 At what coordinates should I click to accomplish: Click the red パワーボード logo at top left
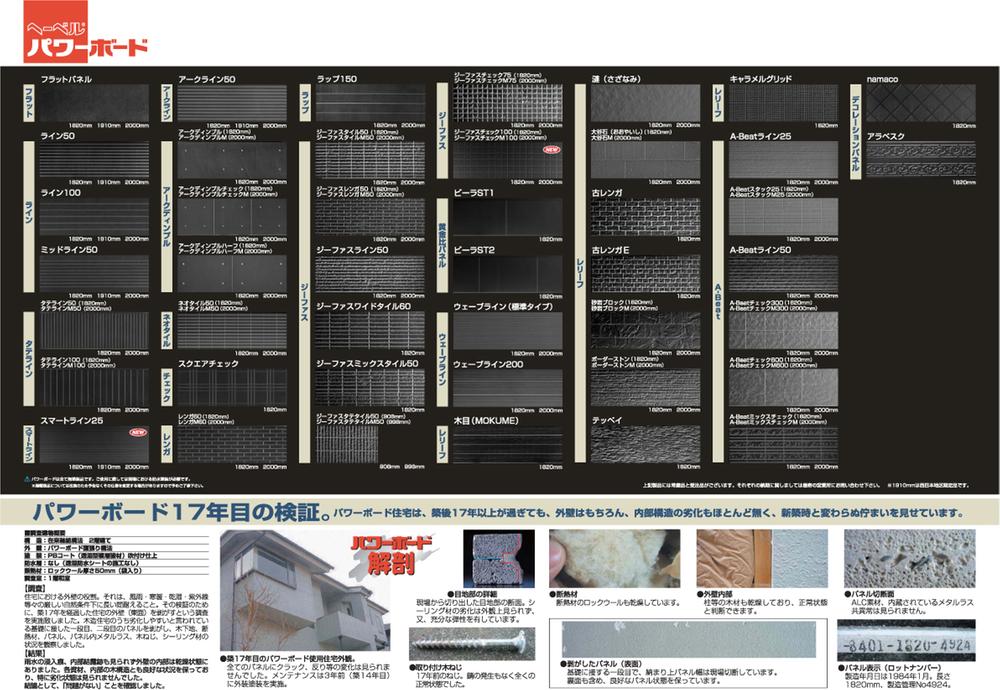86,40
